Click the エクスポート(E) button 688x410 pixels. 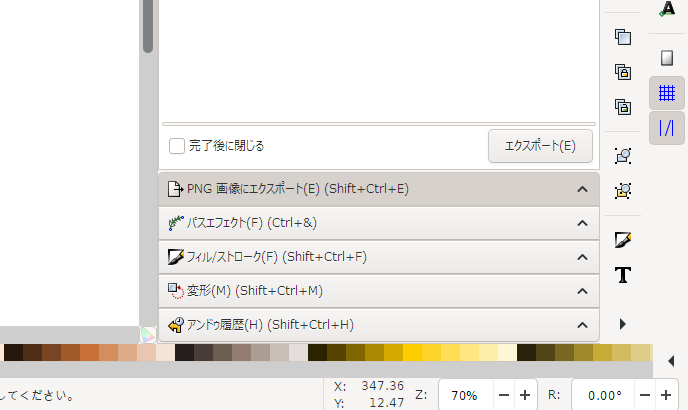(540, 146)
